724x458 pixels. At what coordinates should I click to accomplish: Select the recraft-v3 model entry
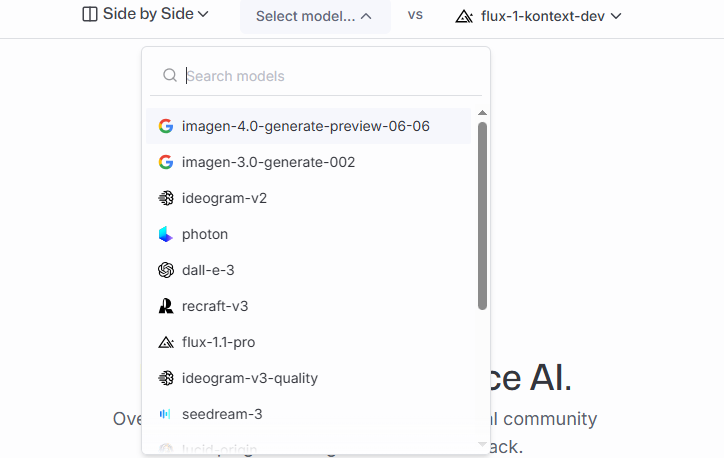point(215,306)
